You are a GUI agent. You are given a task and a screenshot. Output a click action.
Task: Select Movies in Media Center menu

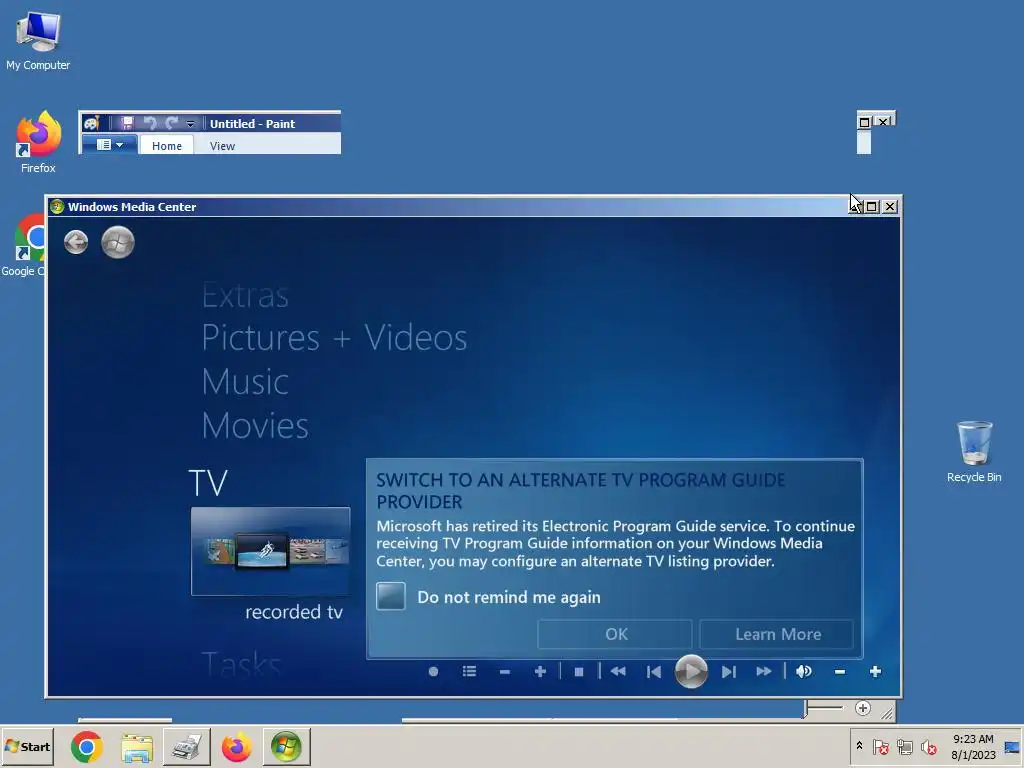255,425
